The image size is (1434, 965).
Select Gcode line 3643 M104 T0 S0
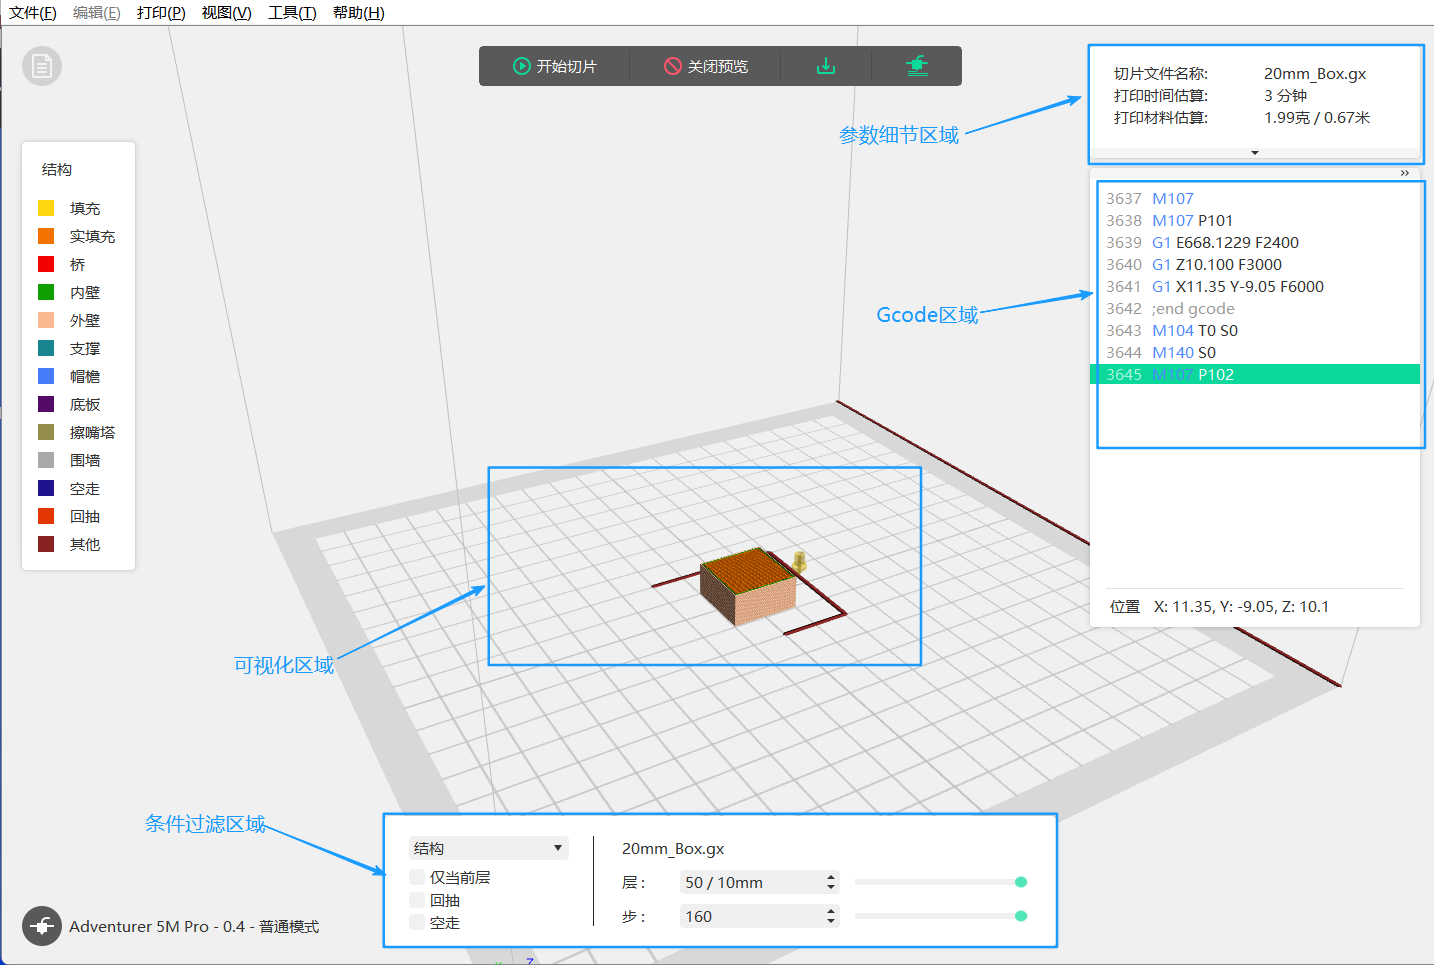1255,330
